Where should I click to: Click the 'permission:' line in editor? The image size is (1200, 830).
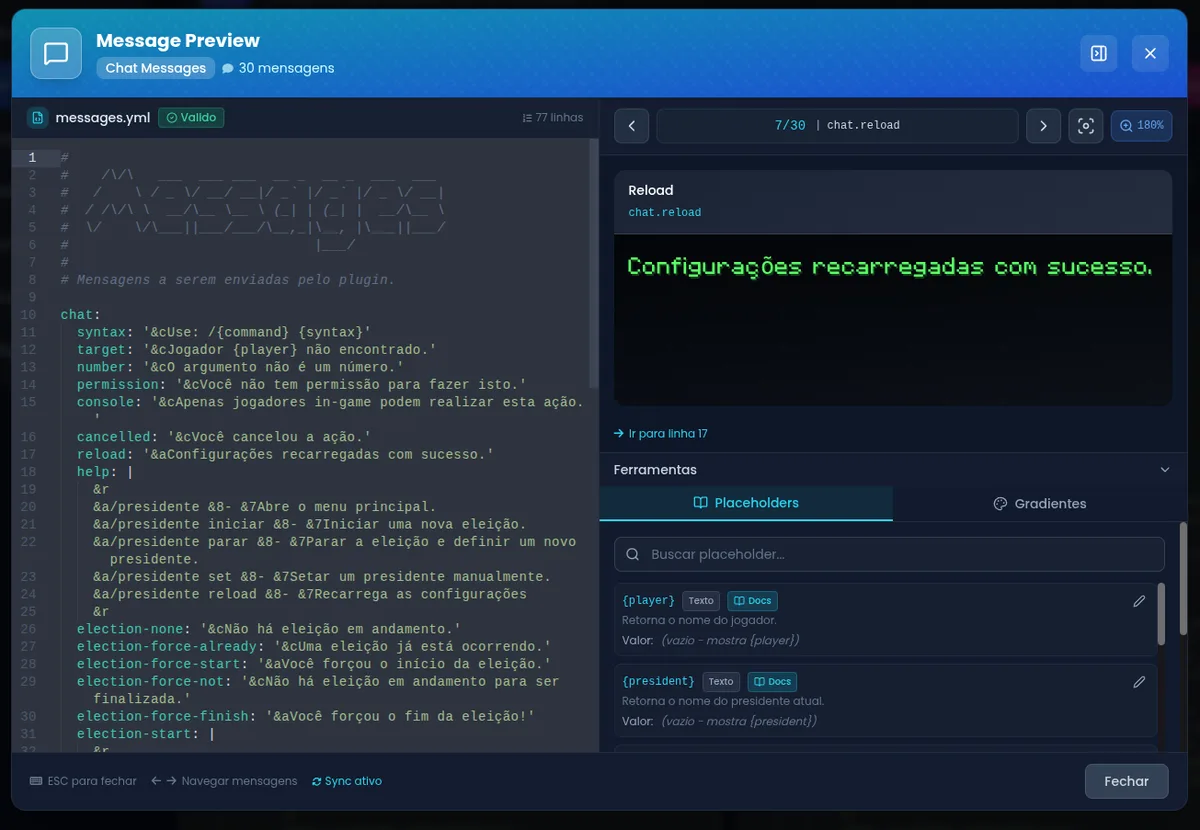[301, 384]
